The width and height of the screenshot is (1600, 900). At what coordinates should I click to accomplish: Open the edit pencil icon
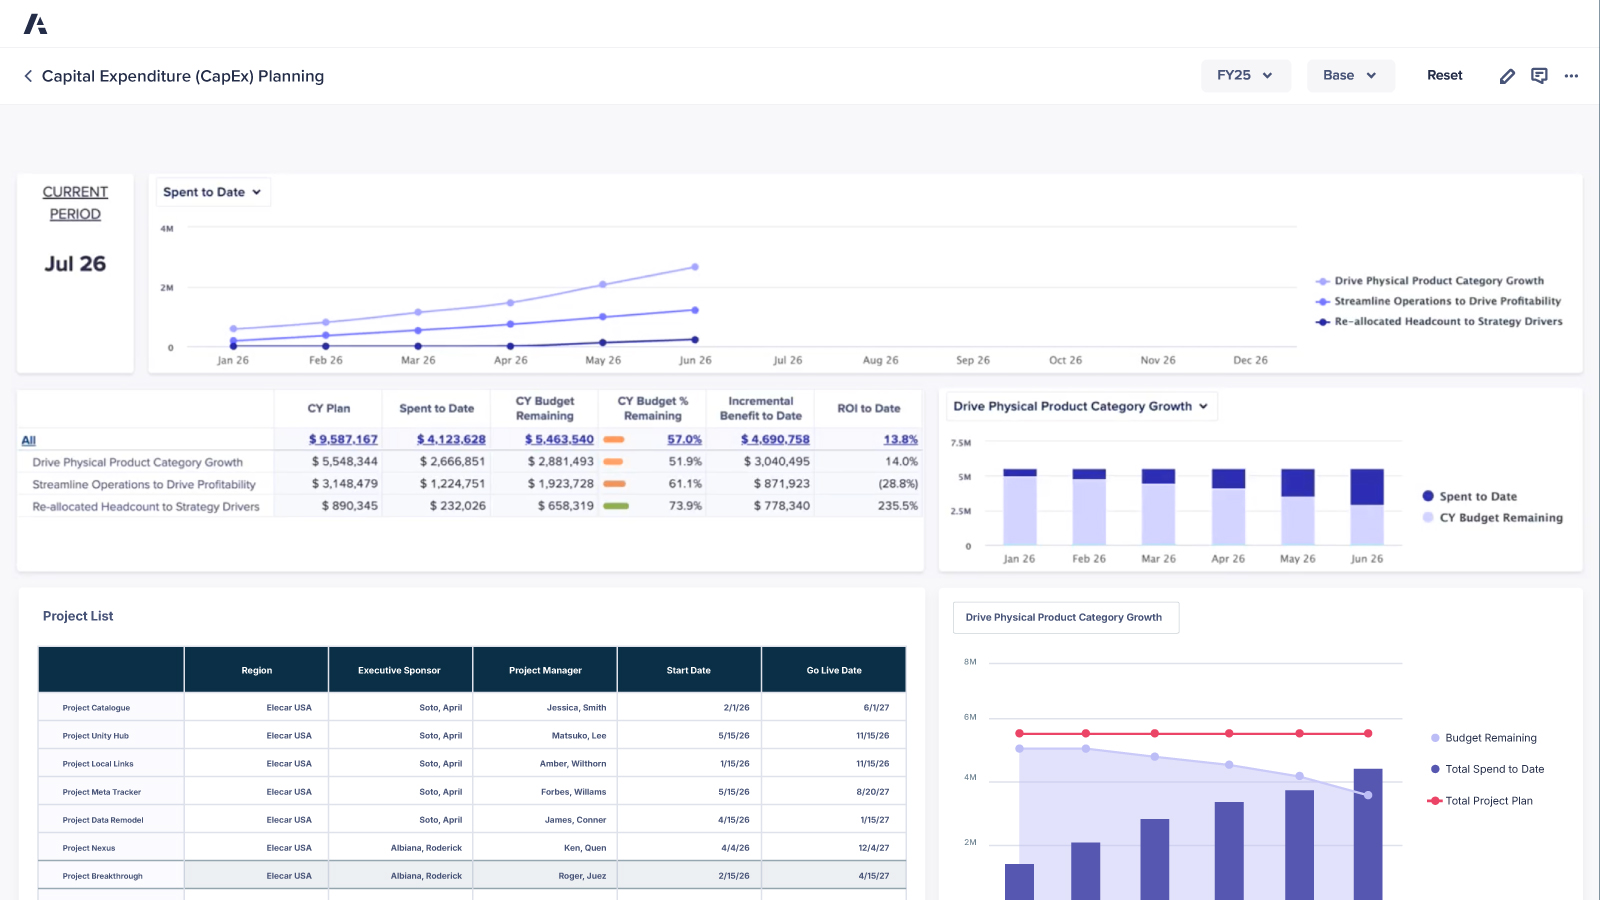1507,75
